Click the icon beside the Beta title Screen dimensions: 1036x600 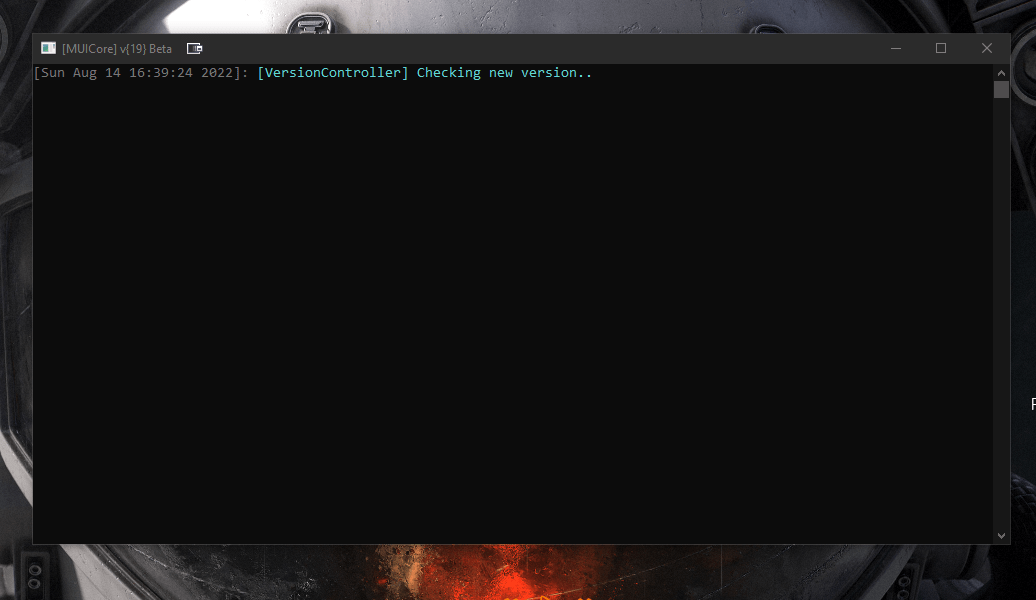pos(194,48)
